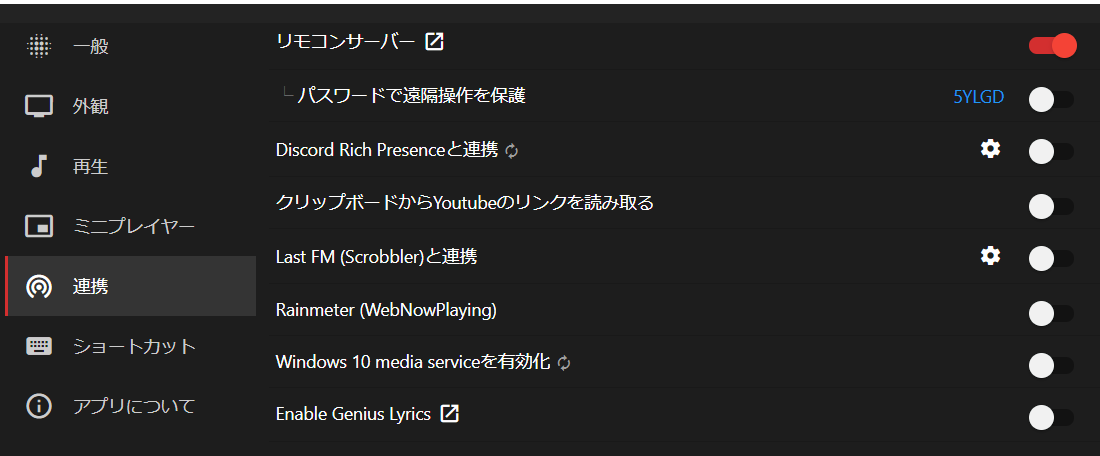The height and width of the screenshot is (456, 1100).
Task: Toggle クリップボードからYoutubeのリンクを読み取る switch
Action: click(1051, 205)
